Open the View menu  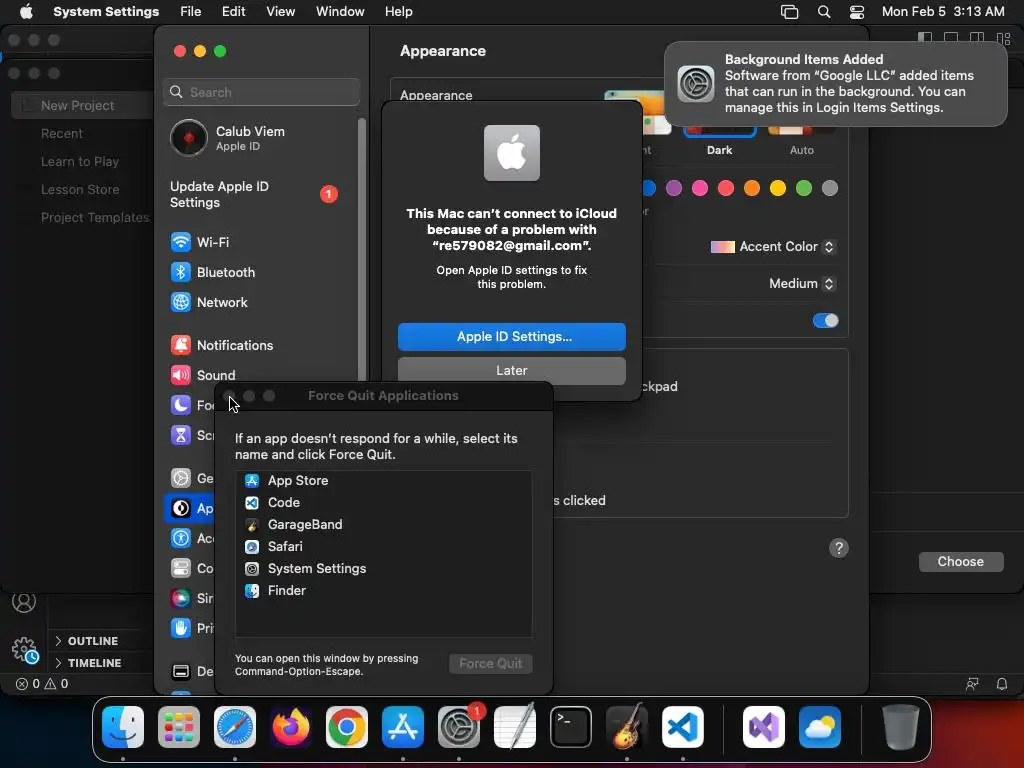tap(280, 12)
